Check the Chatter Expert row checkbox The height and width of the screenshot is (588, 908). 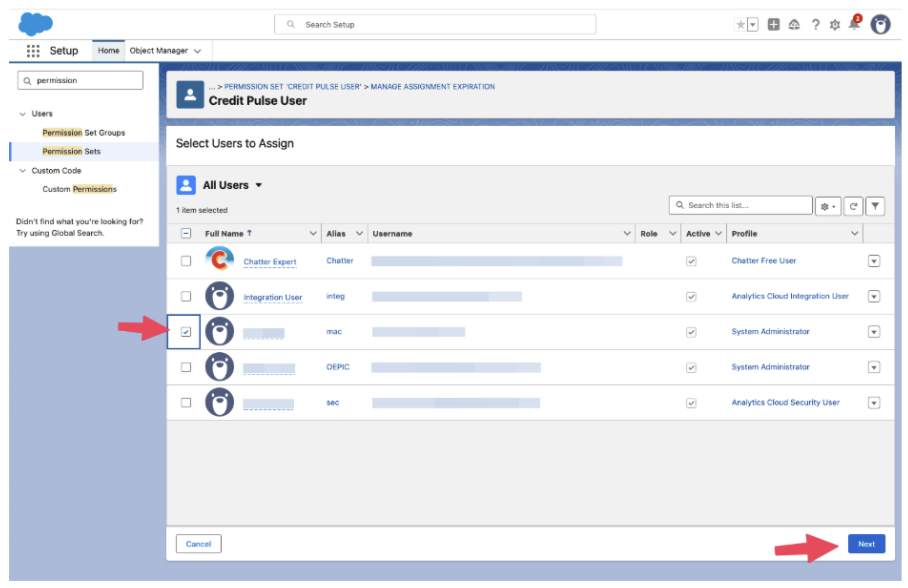click(x=186, y=261)
